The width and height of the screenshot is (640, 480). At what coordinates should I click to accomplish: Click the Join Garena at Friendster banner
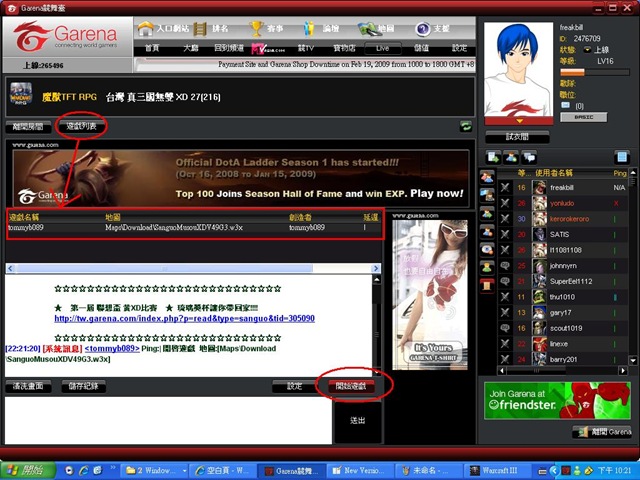coord(557,401)
